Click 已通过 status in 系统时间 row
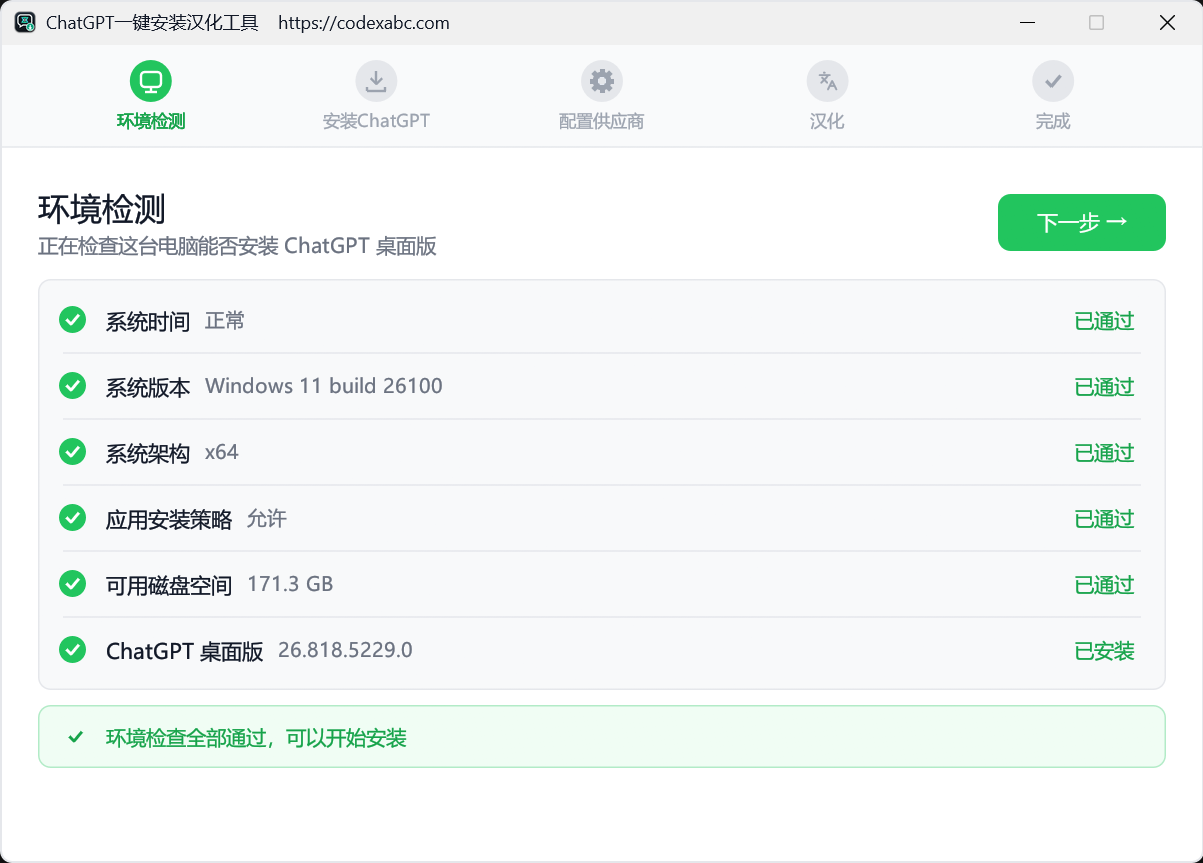This screenshot has height=863, width=1203. pyautogui.click(x=1105, y=321)
